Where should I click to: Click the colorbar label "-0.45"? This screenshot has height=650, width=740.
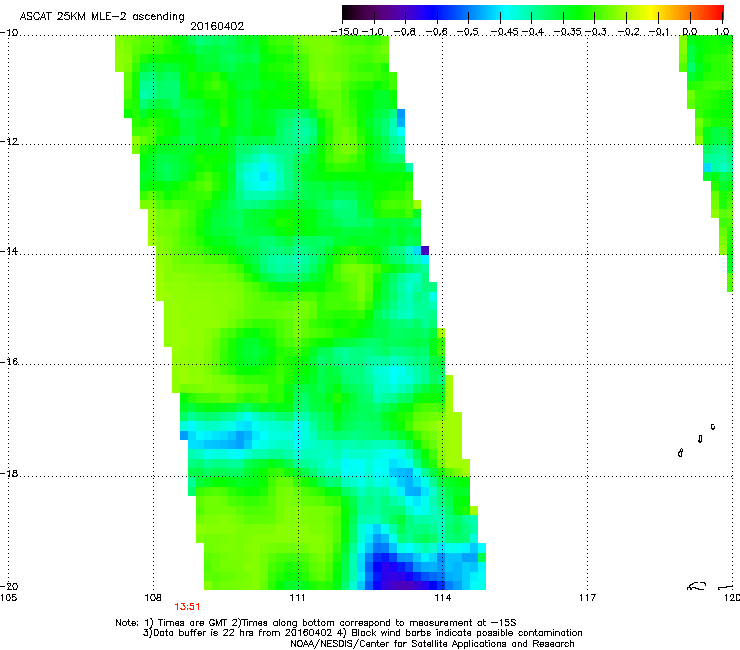505,32
